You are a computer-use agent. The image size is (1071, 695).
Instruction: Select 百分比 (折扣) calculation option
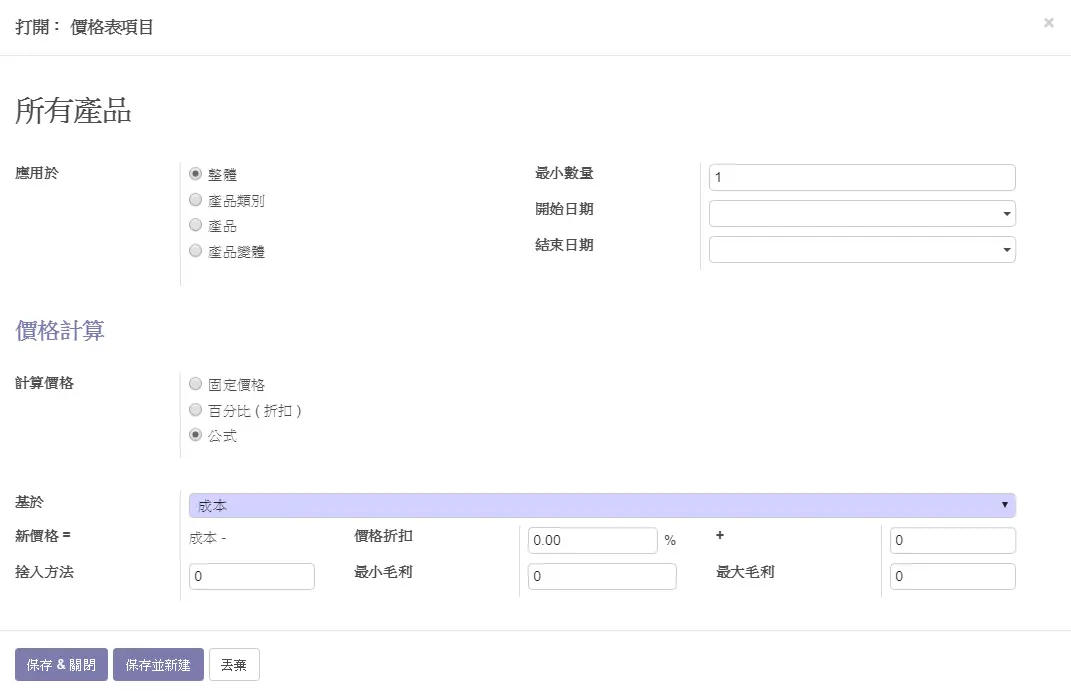coord(196,410)
